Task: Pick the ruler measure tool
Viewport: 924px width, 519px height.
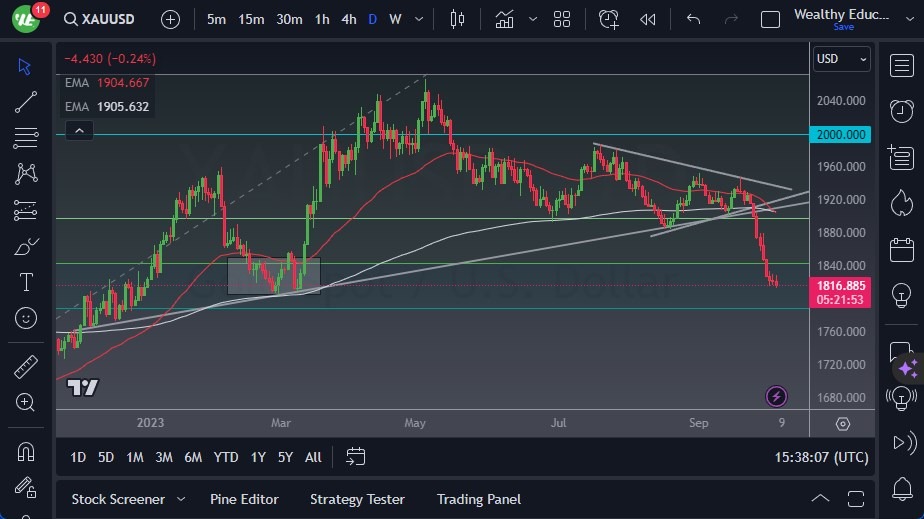Action: coord(26,367)
